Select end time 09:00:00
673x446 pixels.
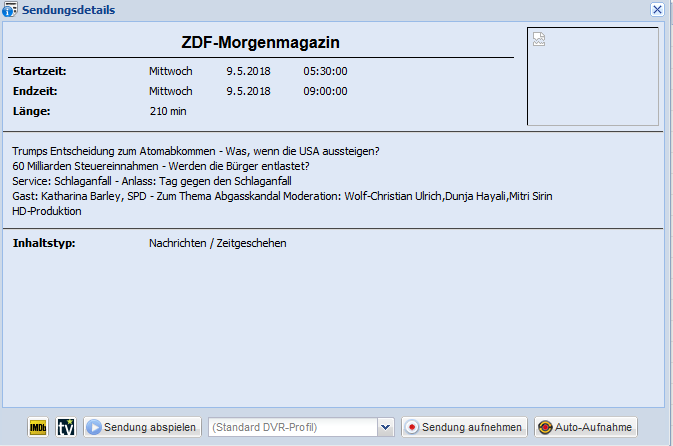tap(325, 91)
